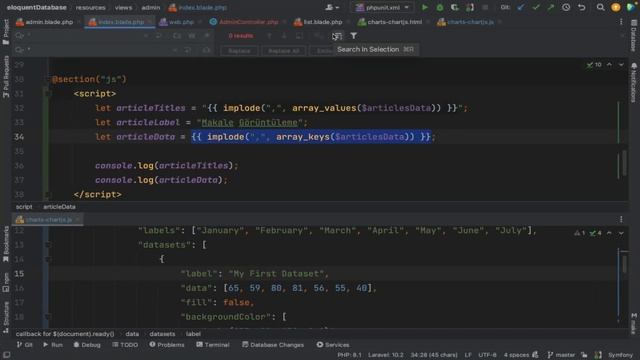
Task: Commit changes with green checkmark
Action: 536,7
